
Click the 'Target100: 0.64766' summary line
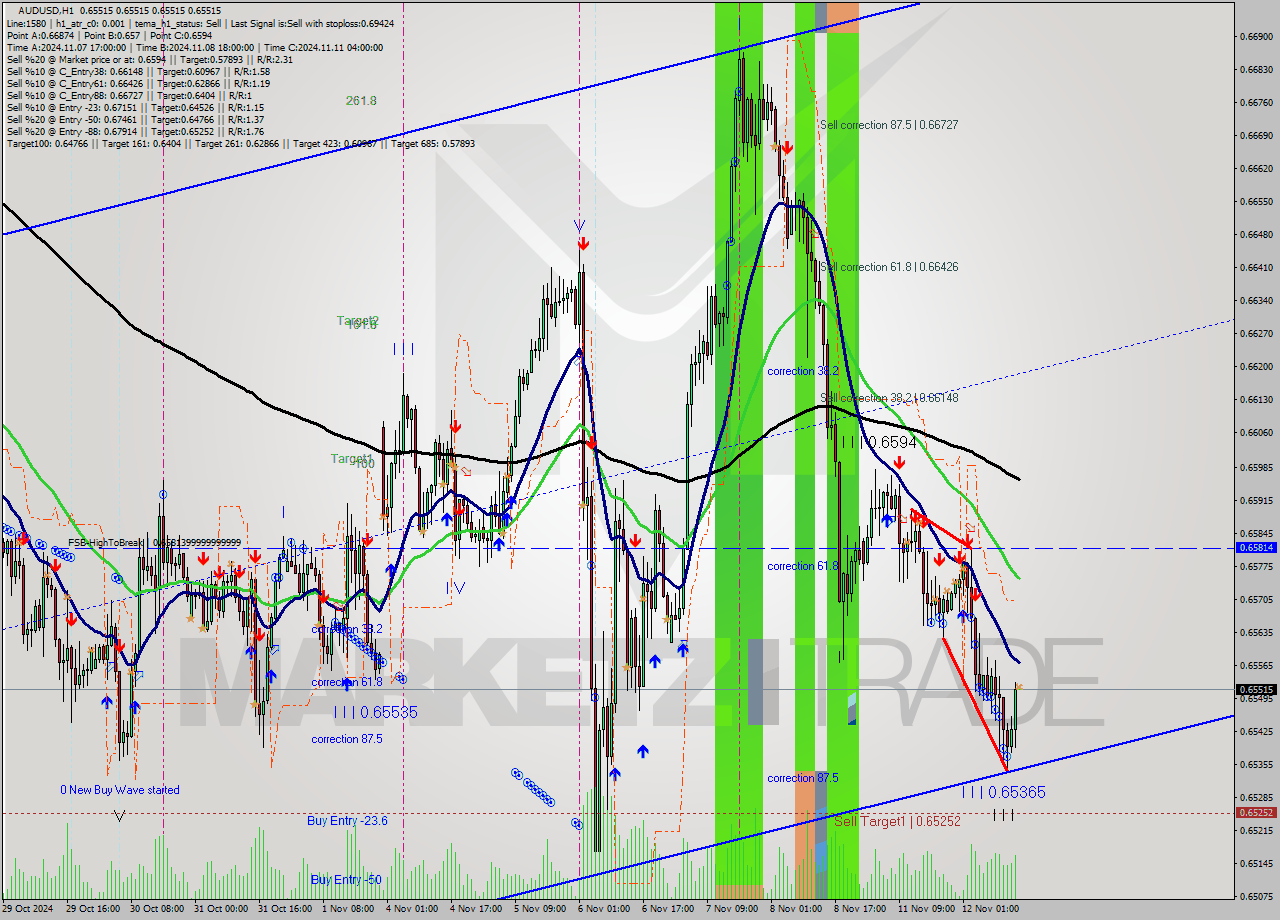(x=240, y=143)
